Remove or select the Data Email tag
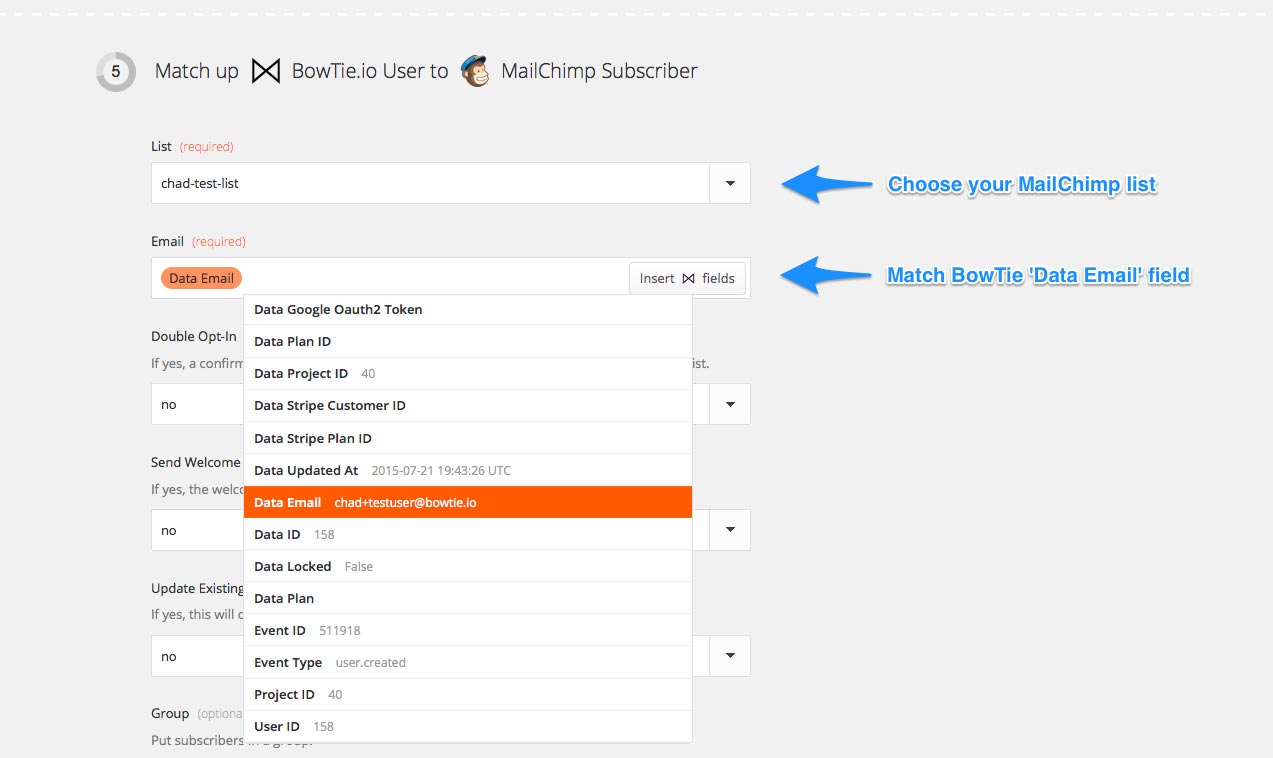Viewport: 1273px width, 758px height. click(201, 278)
